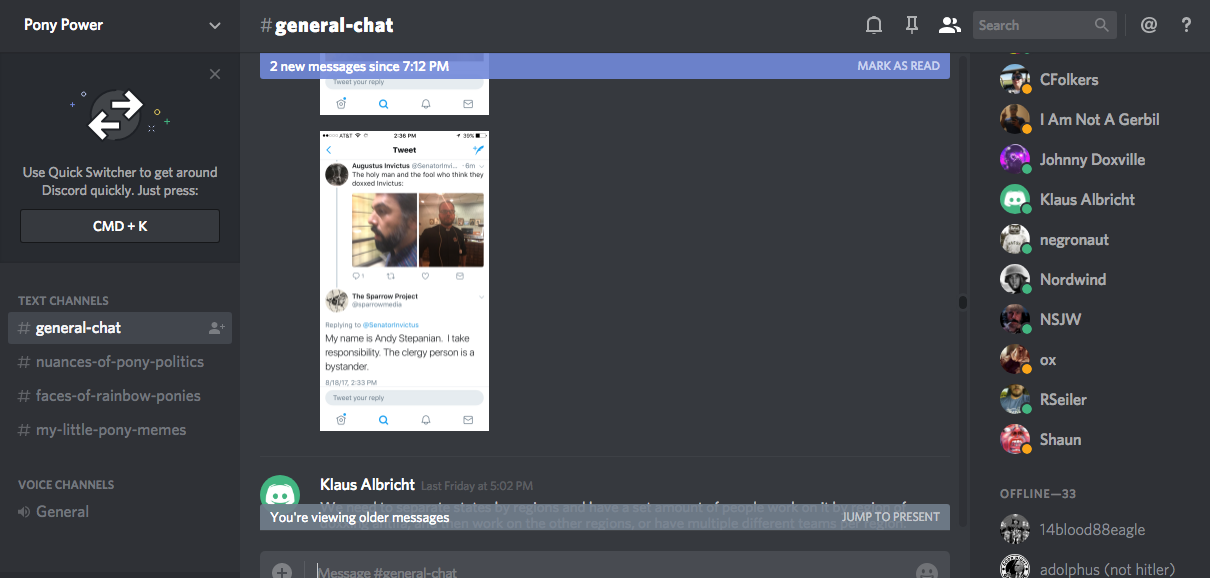The width and height of the screenshot is (1210, 578).
Task: Expand the Pony Power server dropdown
Action: 215,26
